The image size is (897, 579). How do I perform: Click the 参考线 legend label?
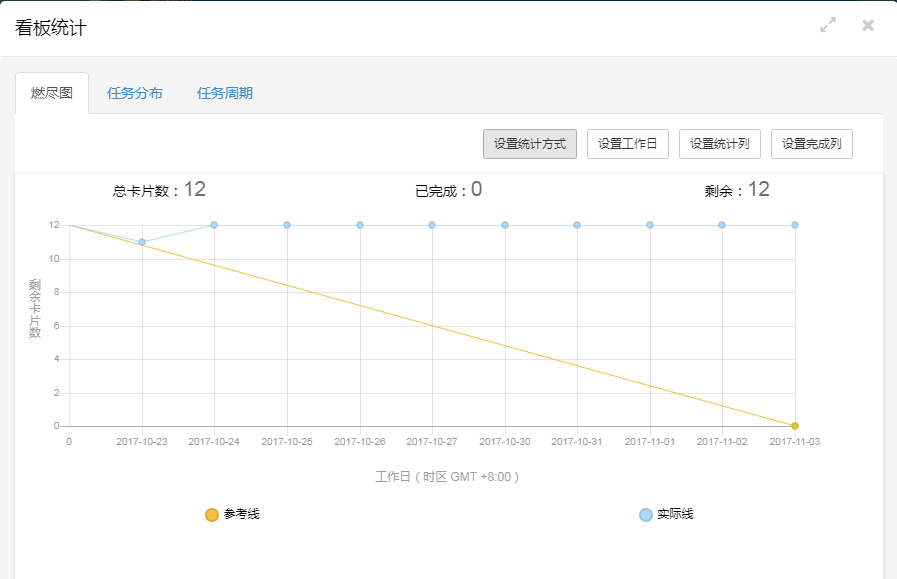point(241,514)
